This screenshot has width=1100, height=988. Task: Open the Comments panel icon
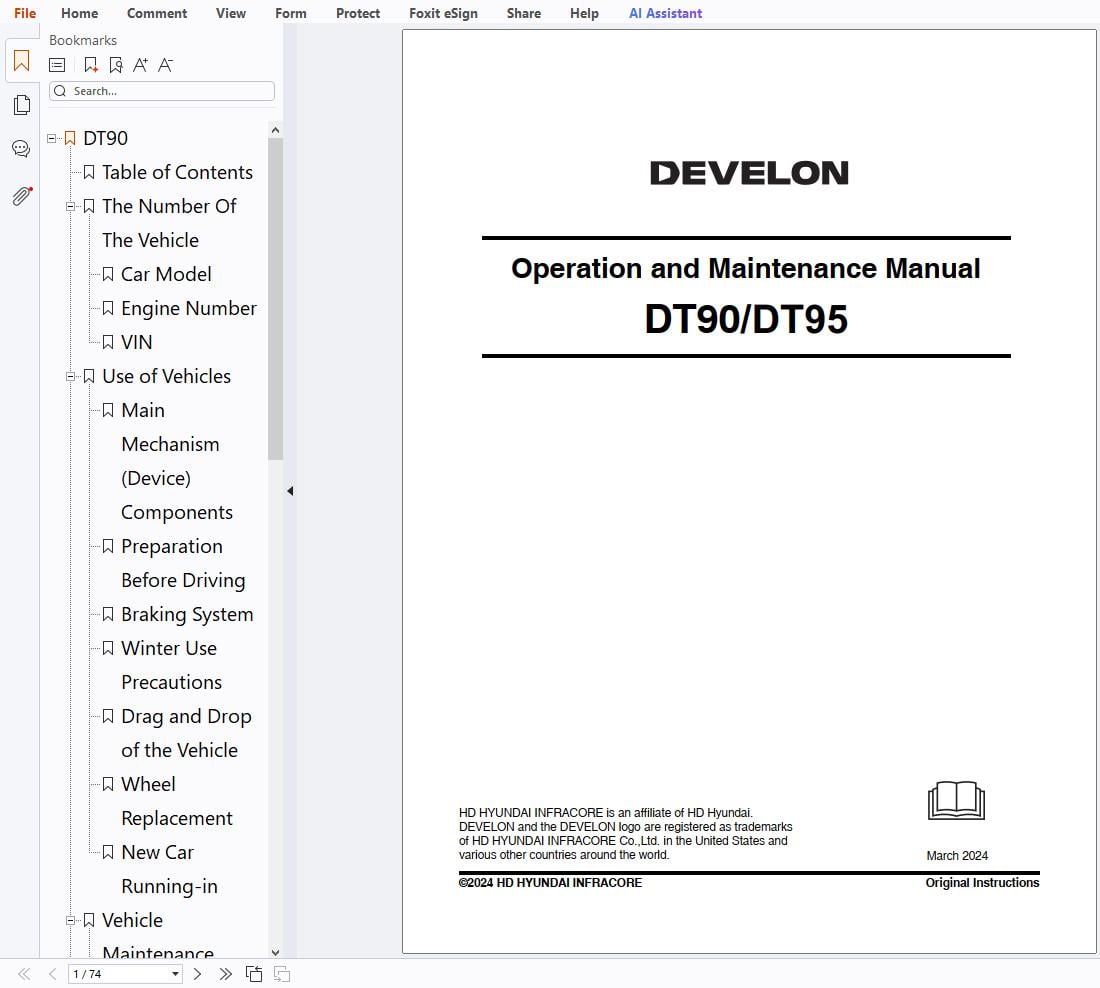click(21, 148)
